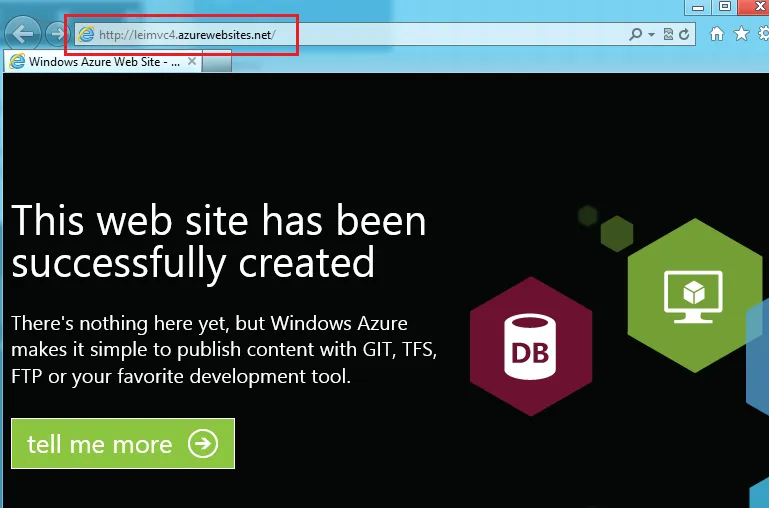Screen dimensions: 769x508
Task: Click the 'tell me more' green button
Action: coord(123,444)
